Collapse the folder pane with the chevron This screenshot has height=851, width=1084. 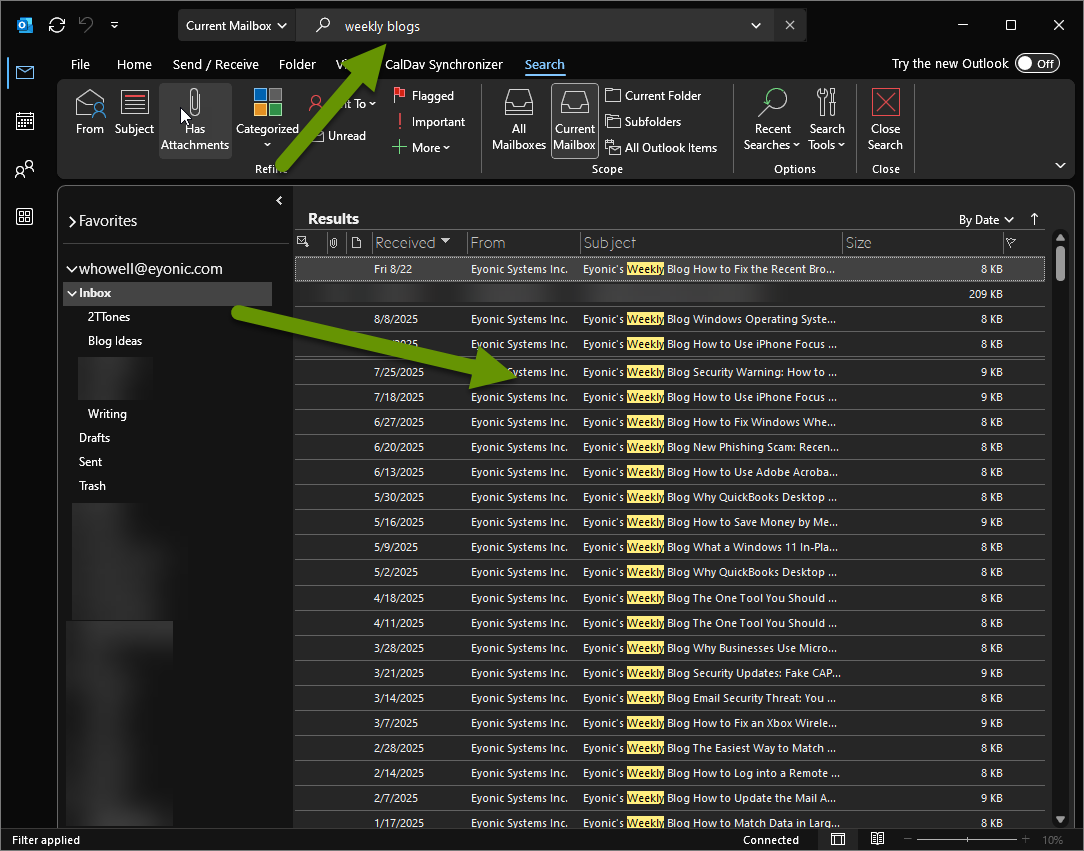tap(279, 200)
